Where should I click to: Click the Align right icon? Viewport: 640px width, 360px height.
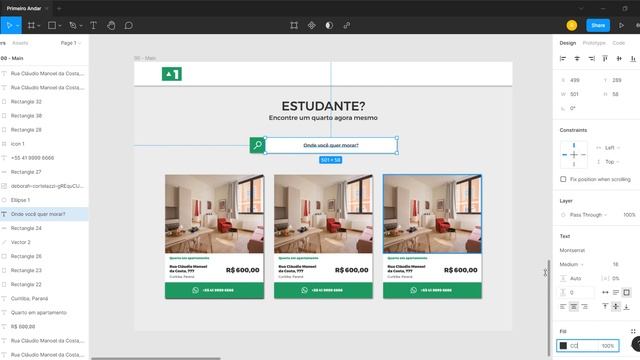[591, 59]
